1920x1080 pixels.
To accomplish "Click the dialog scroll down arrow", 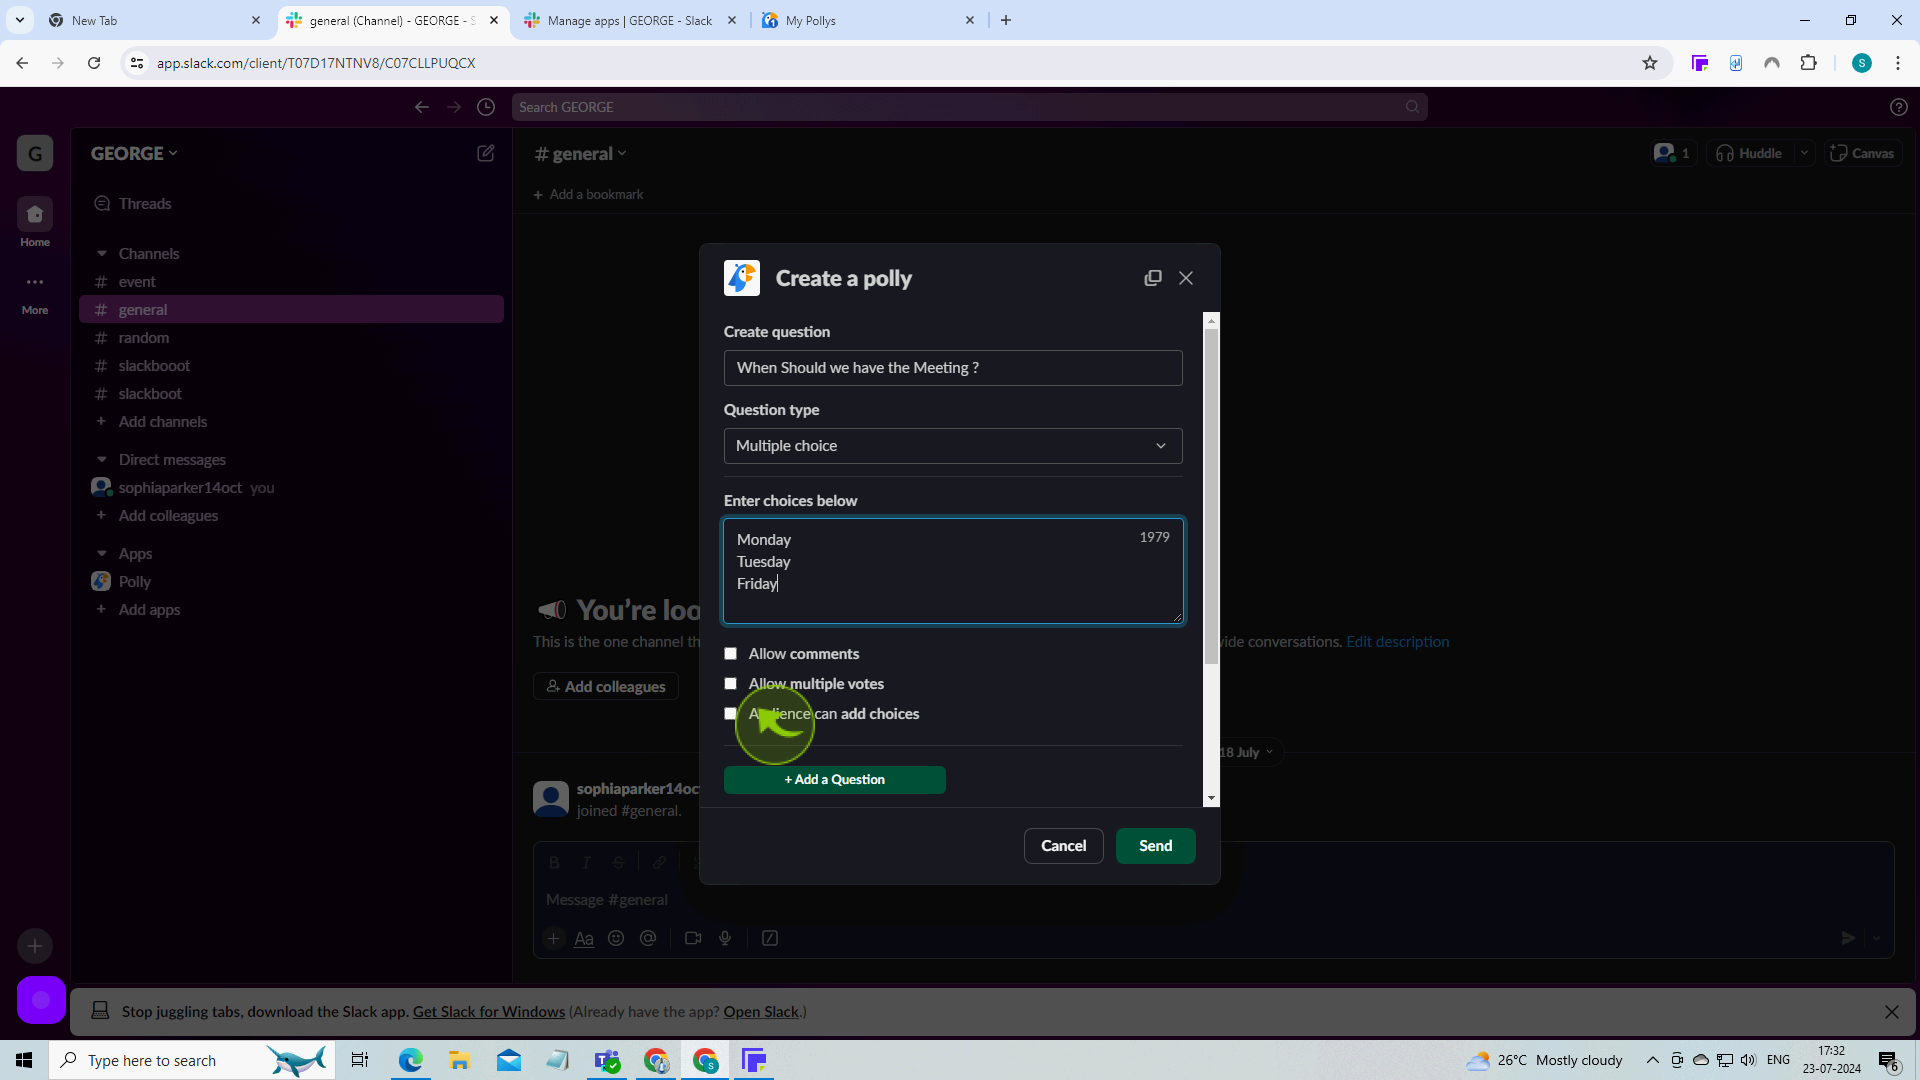I will (1211, 798).
